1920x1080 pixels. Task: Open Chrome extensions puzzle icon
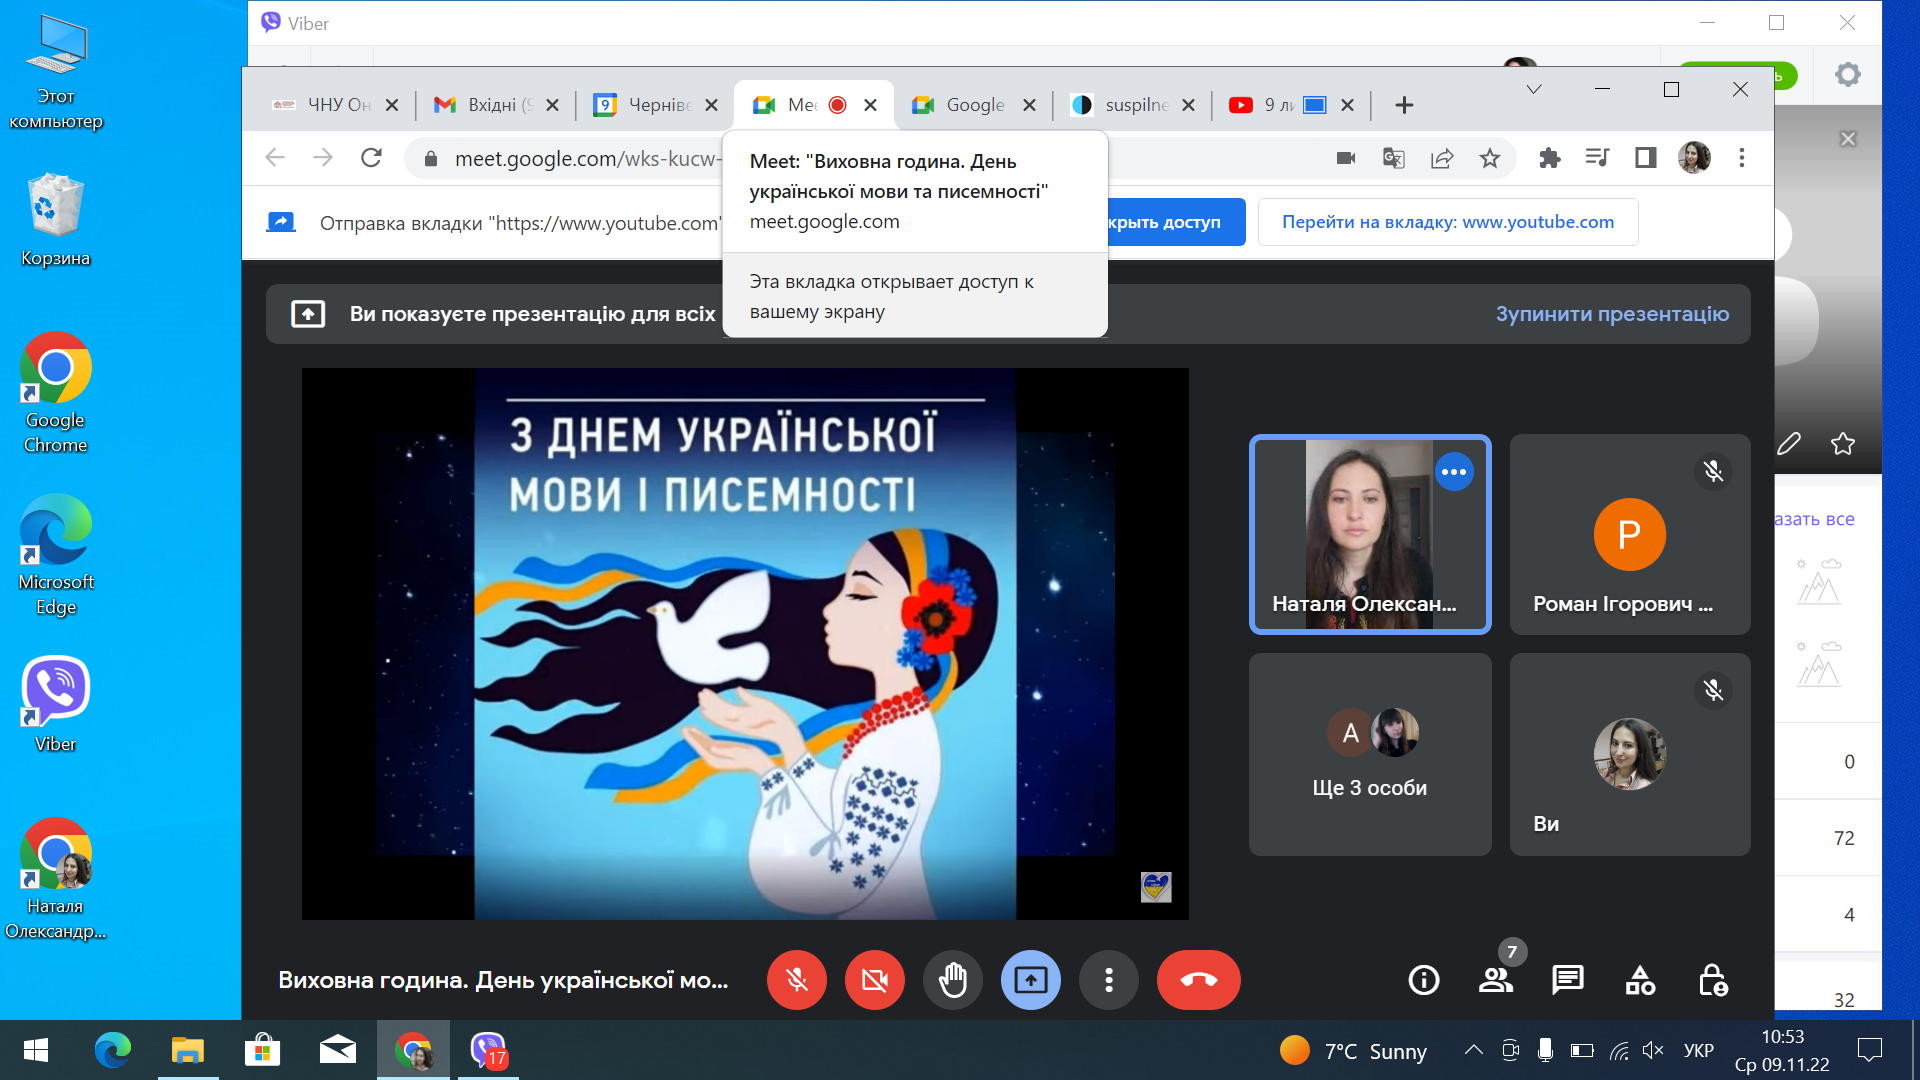[1550, 158]
